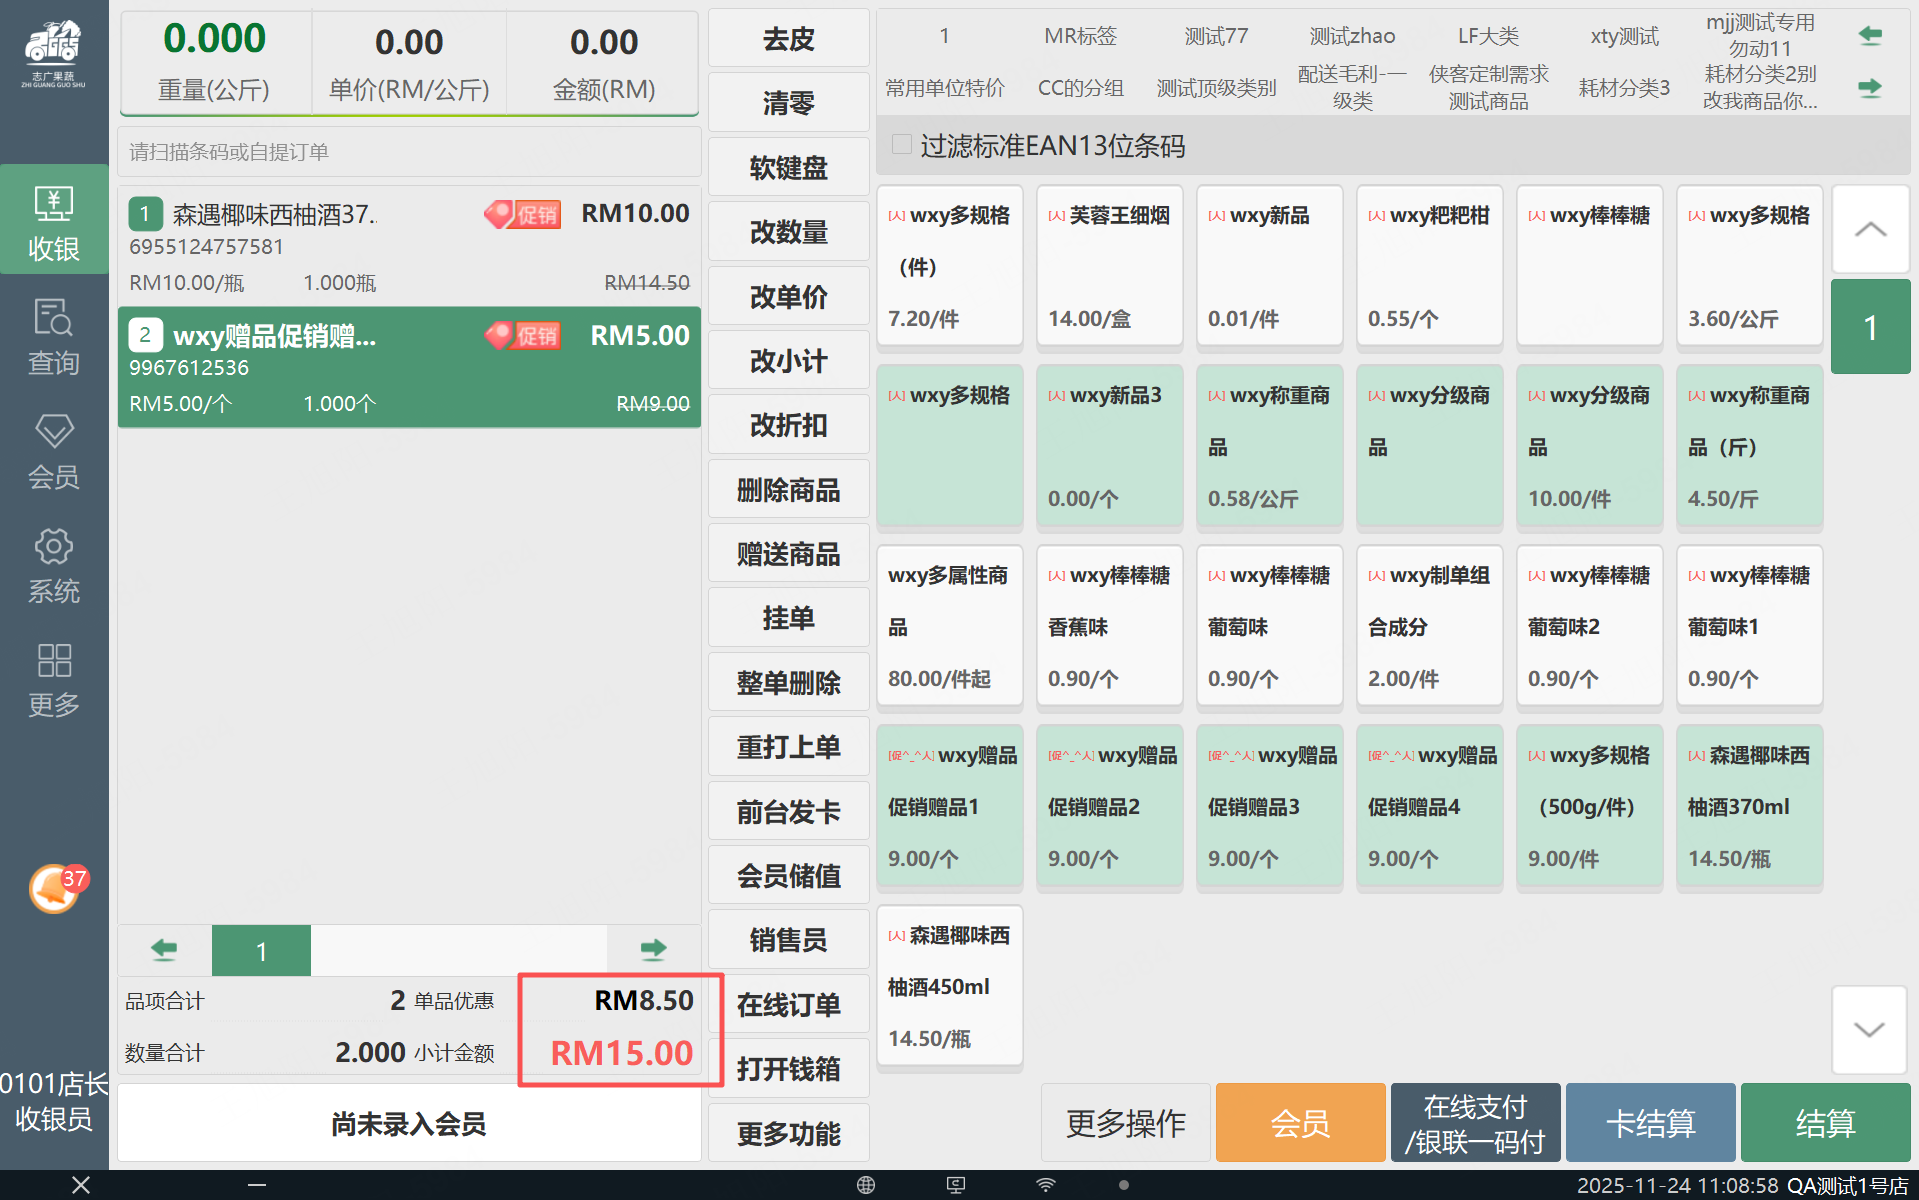
Task: Click the 促销 tag on wxy赠品促销赠 row
Action: pyautogui.click(x=523, y=335)
